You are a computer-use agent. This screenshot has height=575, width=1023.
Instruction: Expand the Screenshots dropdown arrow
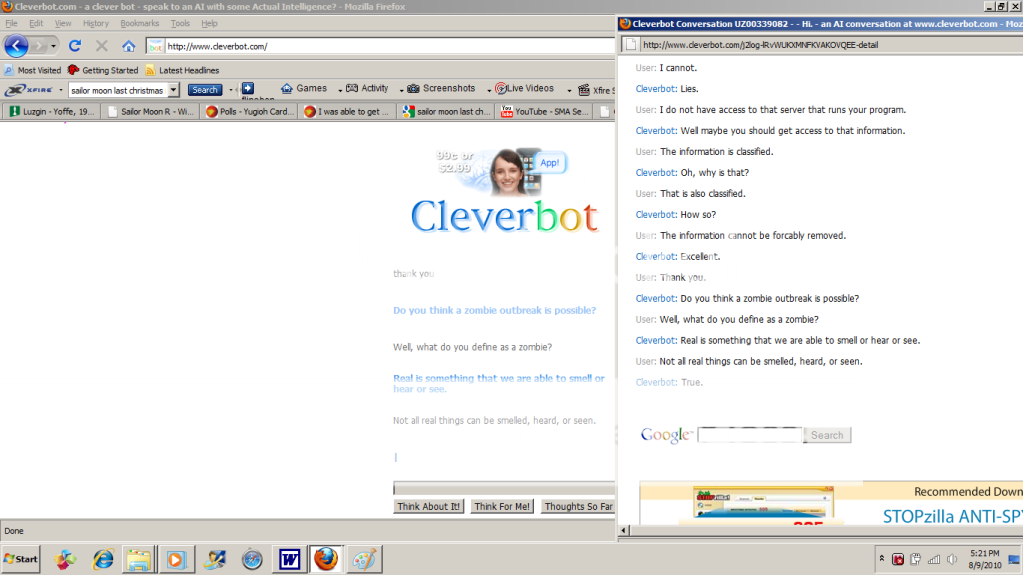pos(489,90)
